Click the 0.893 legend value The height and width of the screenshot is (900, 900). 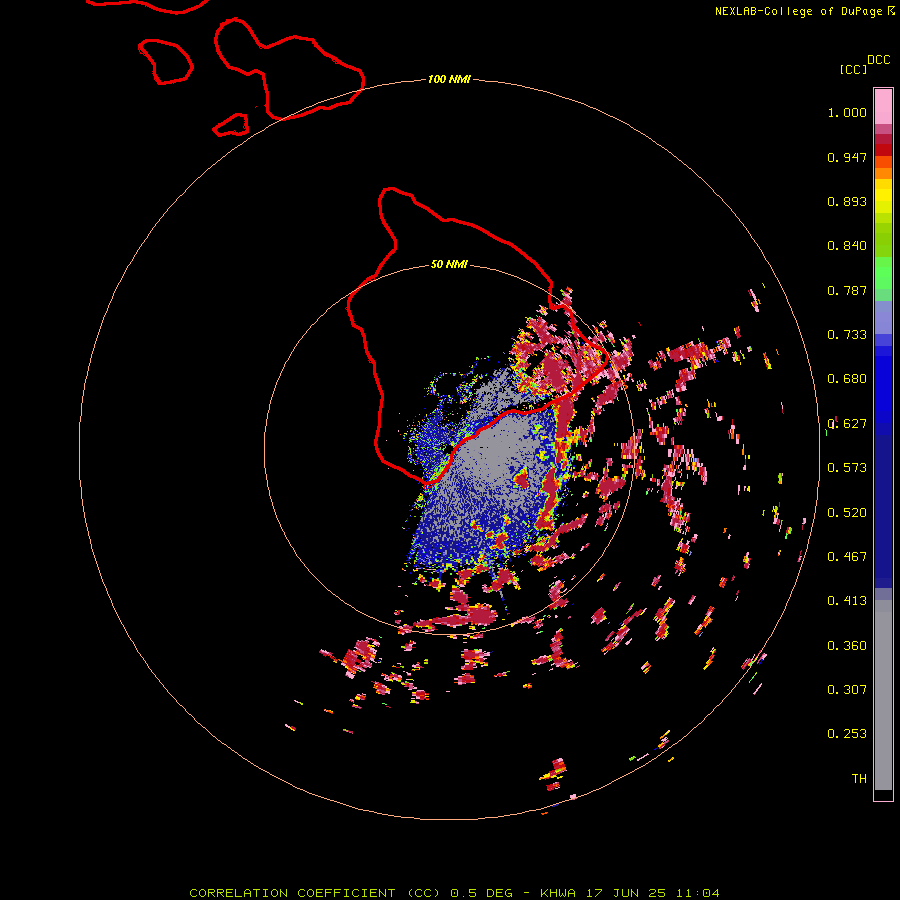point(847,201)
